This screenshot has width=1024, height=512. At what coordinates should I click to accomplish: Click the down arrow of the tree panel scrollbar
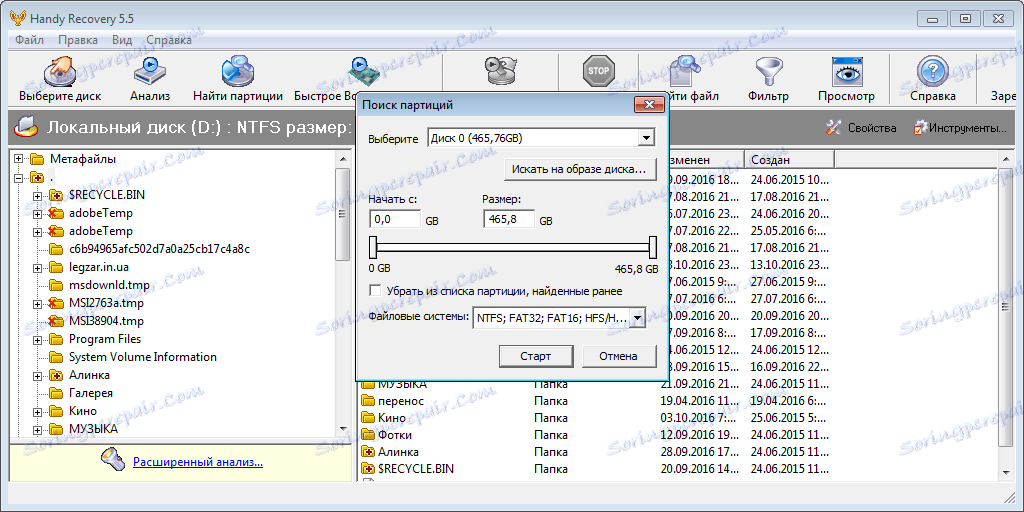click(342, 429)
